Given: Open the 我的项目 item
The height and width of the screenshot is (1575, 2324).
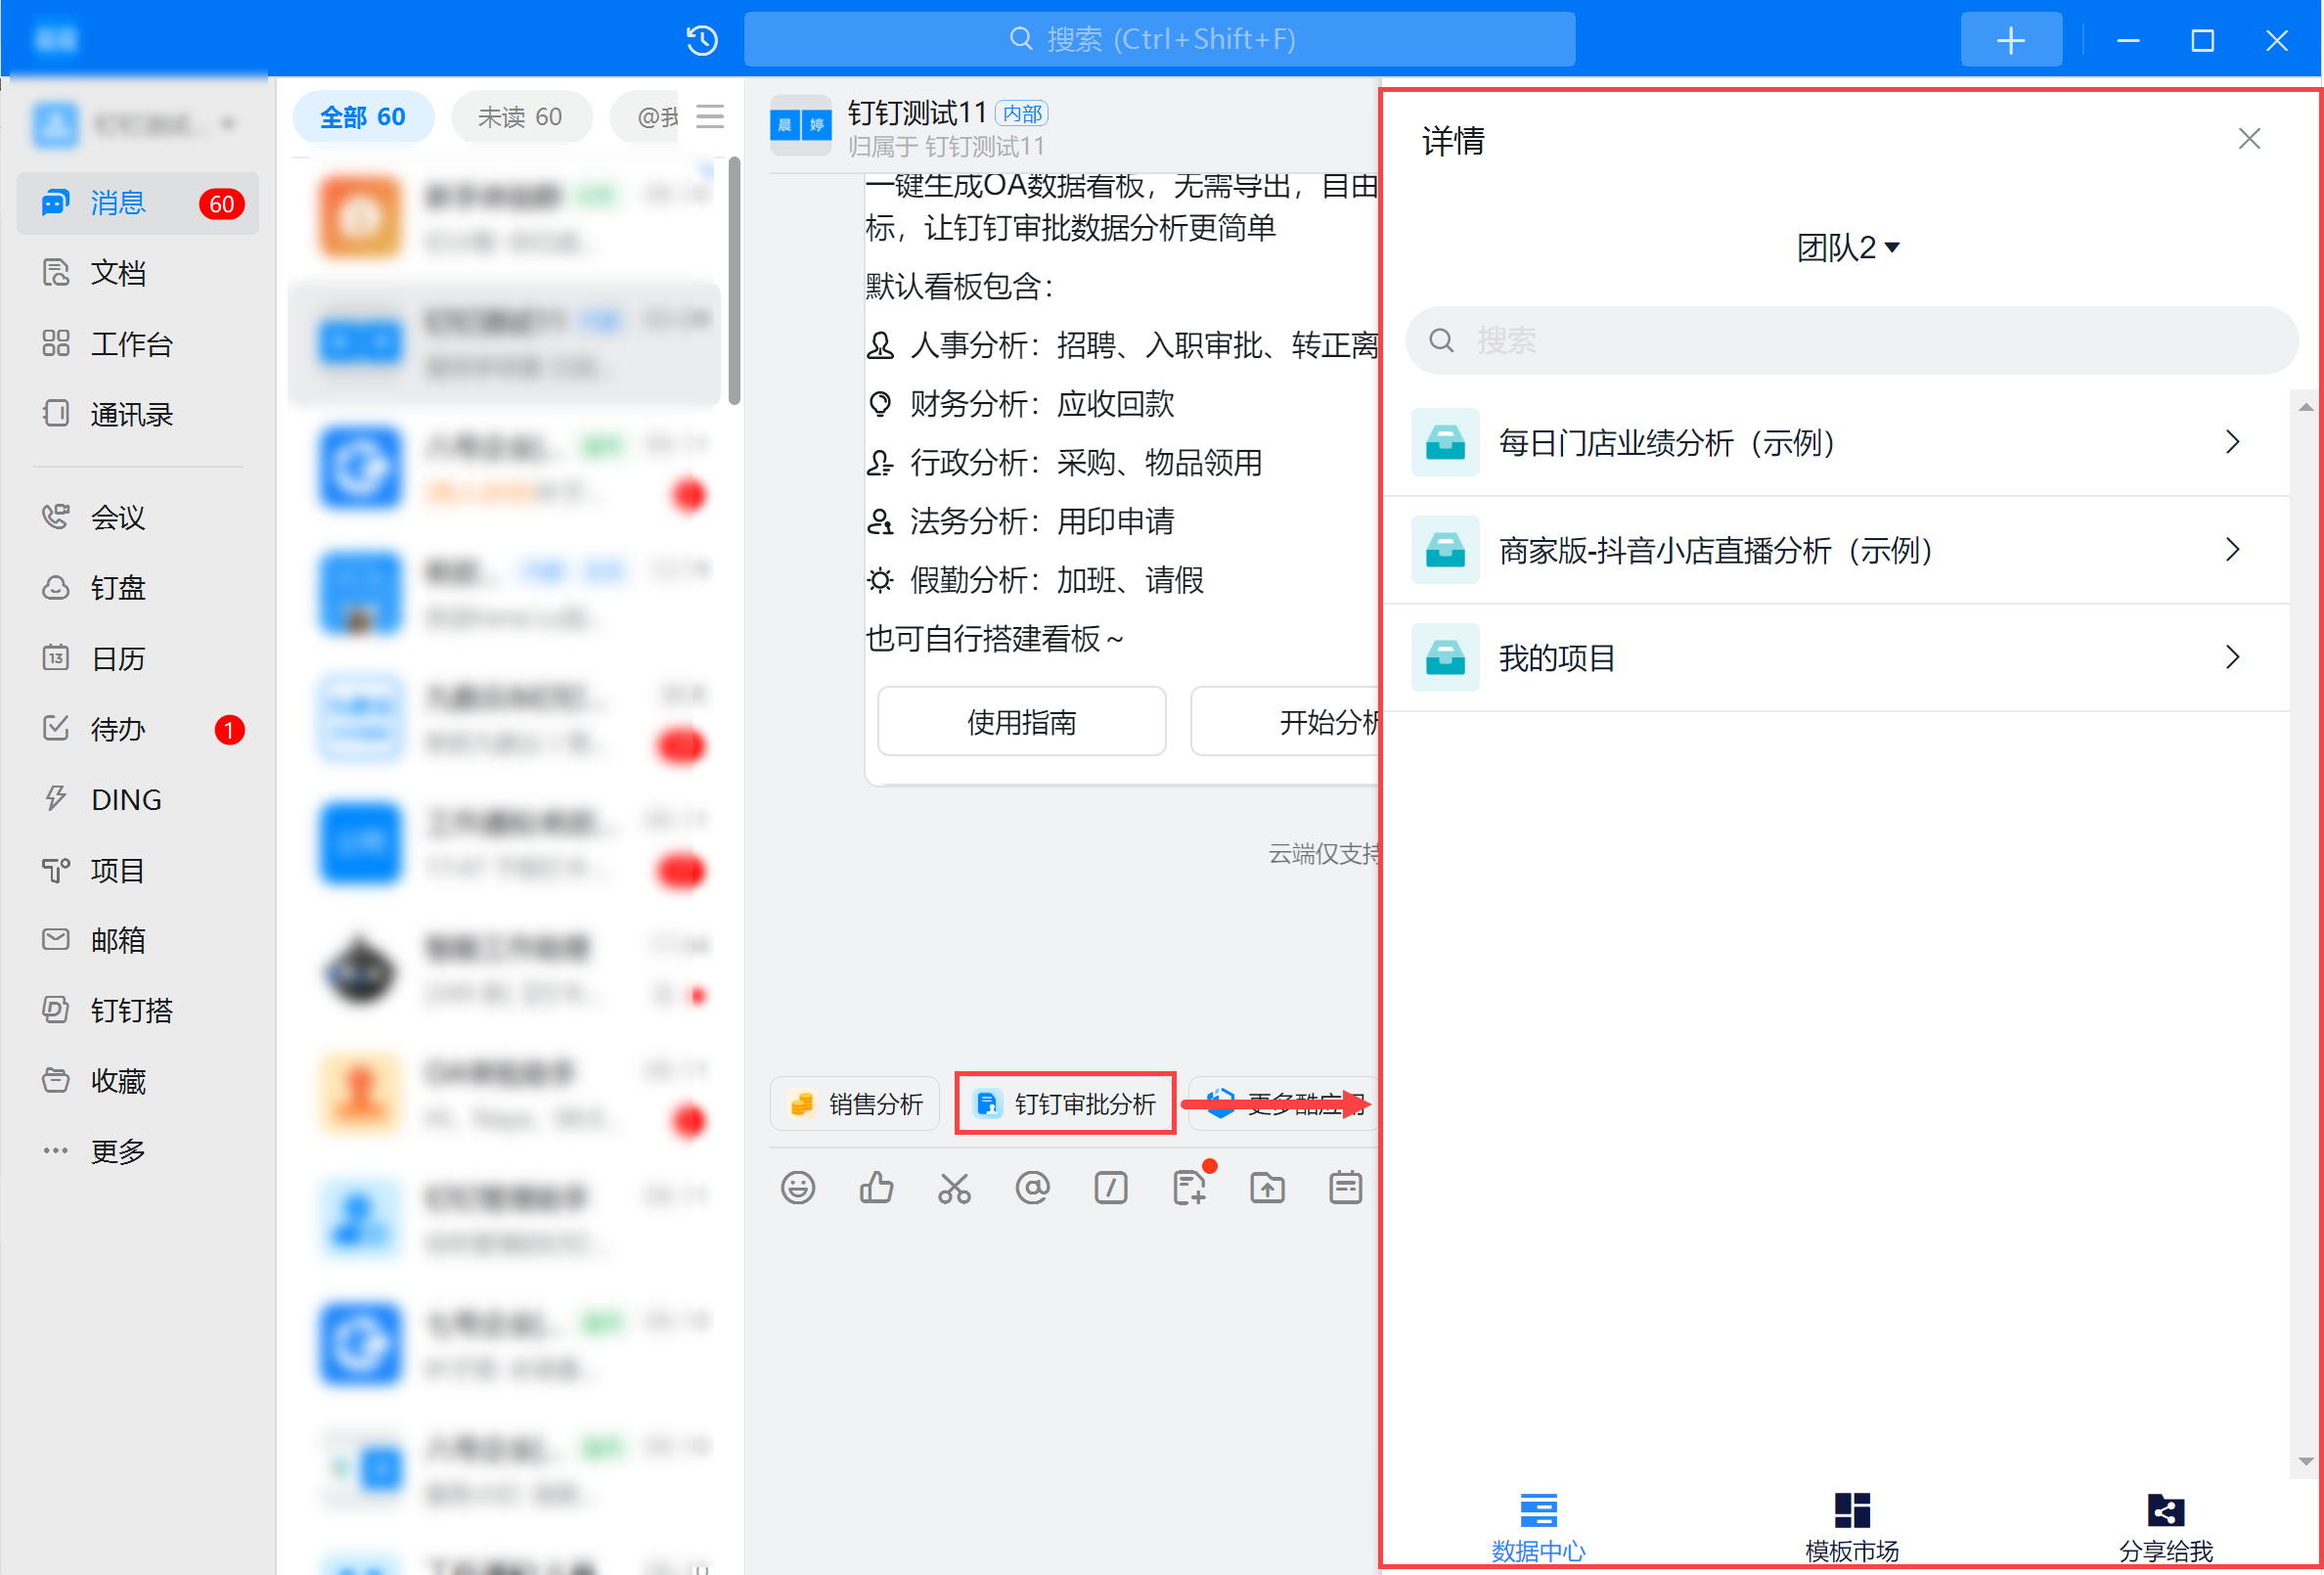Looking at the screenshot, I should tap(1836, 657).
